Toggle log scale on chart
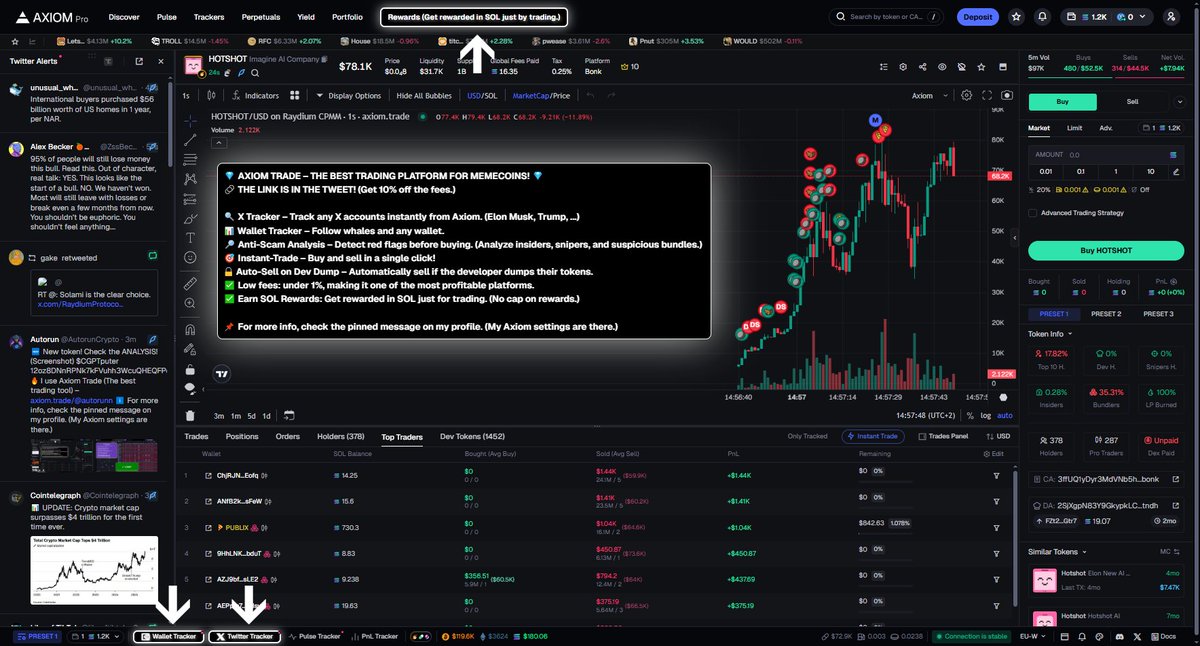Image resolution: width=1200 pixels, height=646 pixels. pyautogui.click(x=986, y=416)
